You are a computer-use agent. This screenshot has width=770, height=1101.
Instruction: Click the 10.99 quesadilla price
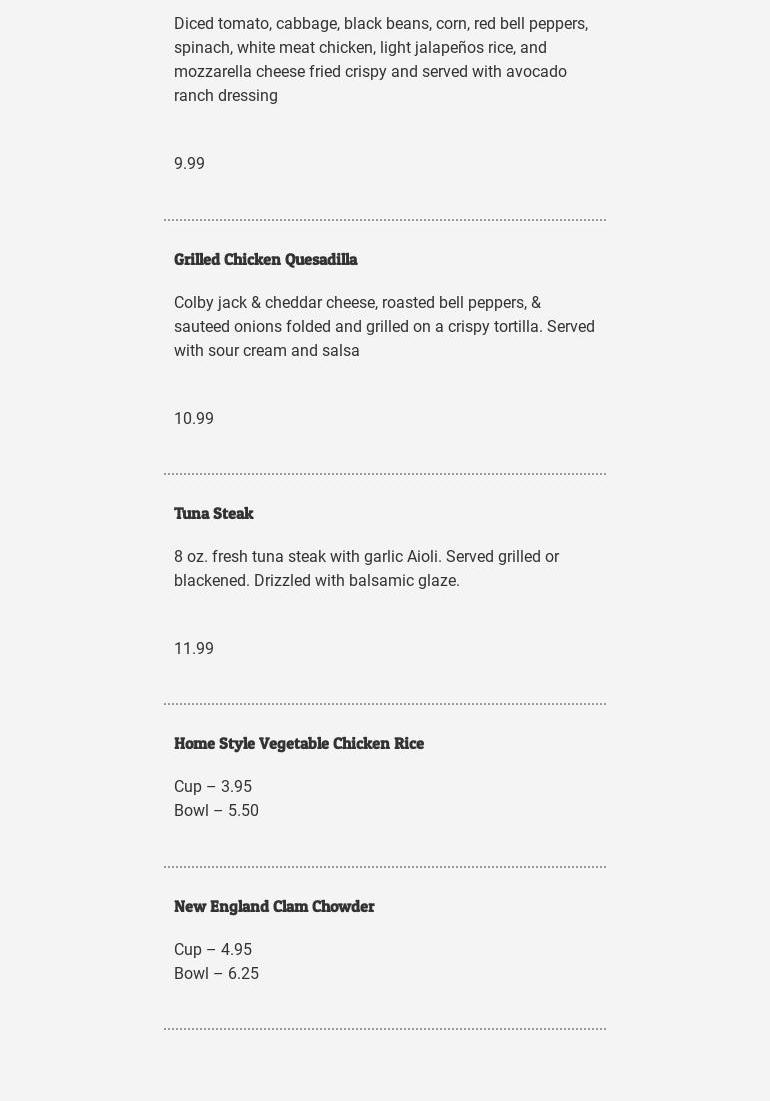point(193,418)
